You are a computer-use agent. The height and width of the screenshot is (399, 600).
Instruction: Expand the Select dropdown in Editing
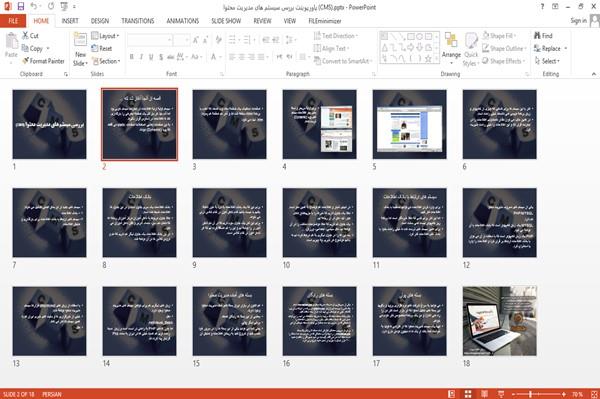547,61
